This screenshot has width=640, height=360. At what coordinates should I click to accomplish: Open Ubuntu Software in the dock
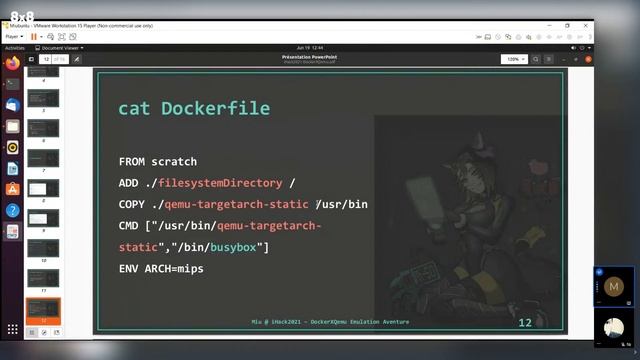13,189
